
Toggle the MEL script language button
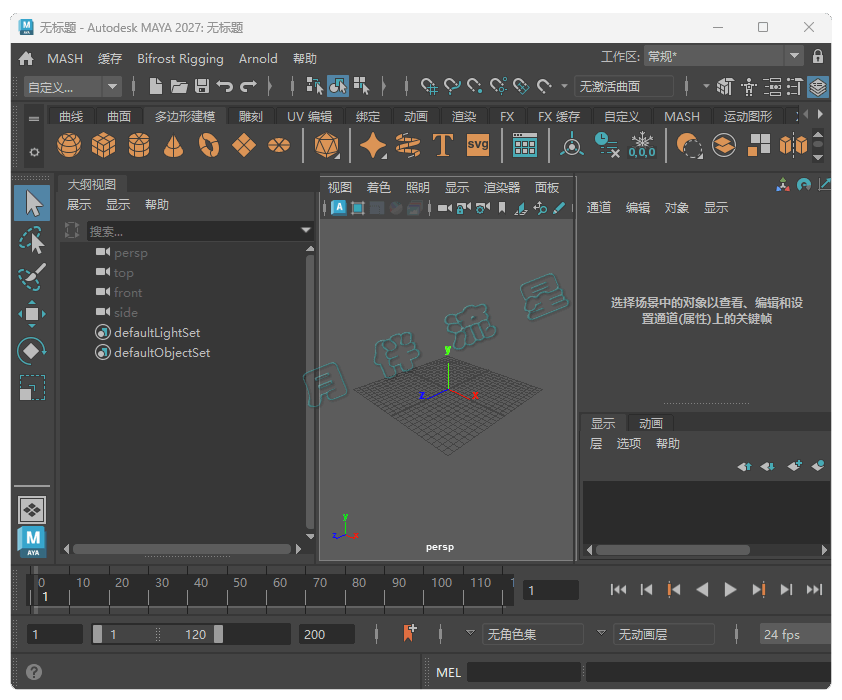[449, 673]
